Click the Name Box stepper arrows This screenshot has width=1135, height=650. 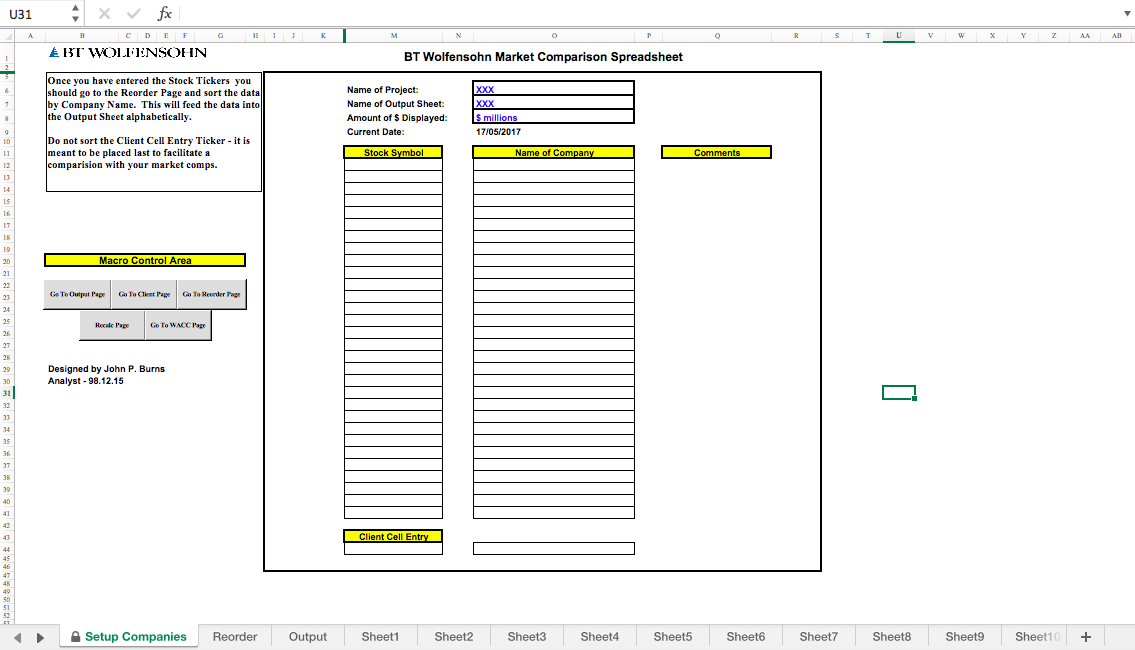(75, 14)
